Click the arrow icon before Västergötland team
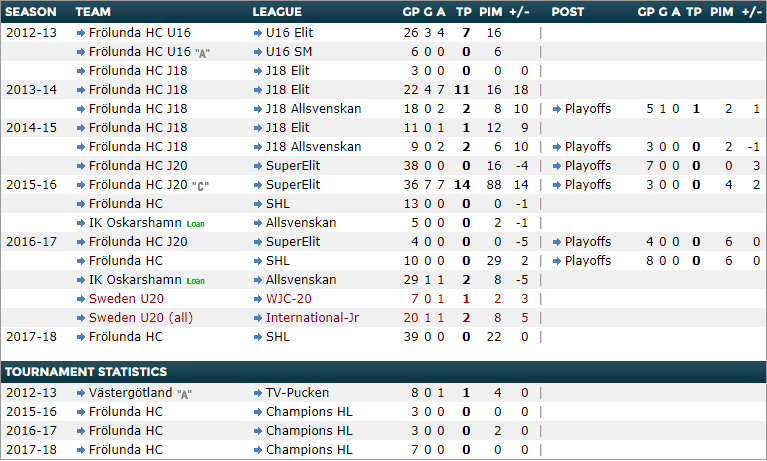Viewport: 767px width, 461px height. point(81,393)
